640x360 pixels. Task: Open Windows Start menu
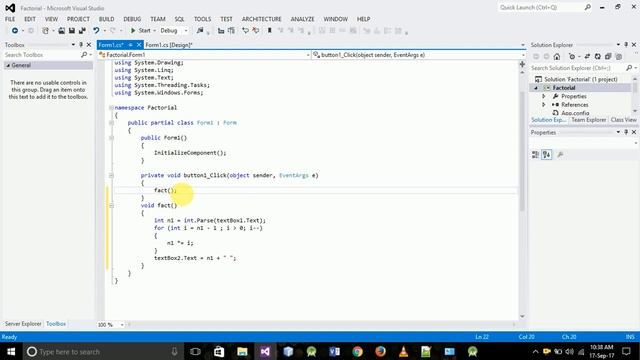[11, 351]
